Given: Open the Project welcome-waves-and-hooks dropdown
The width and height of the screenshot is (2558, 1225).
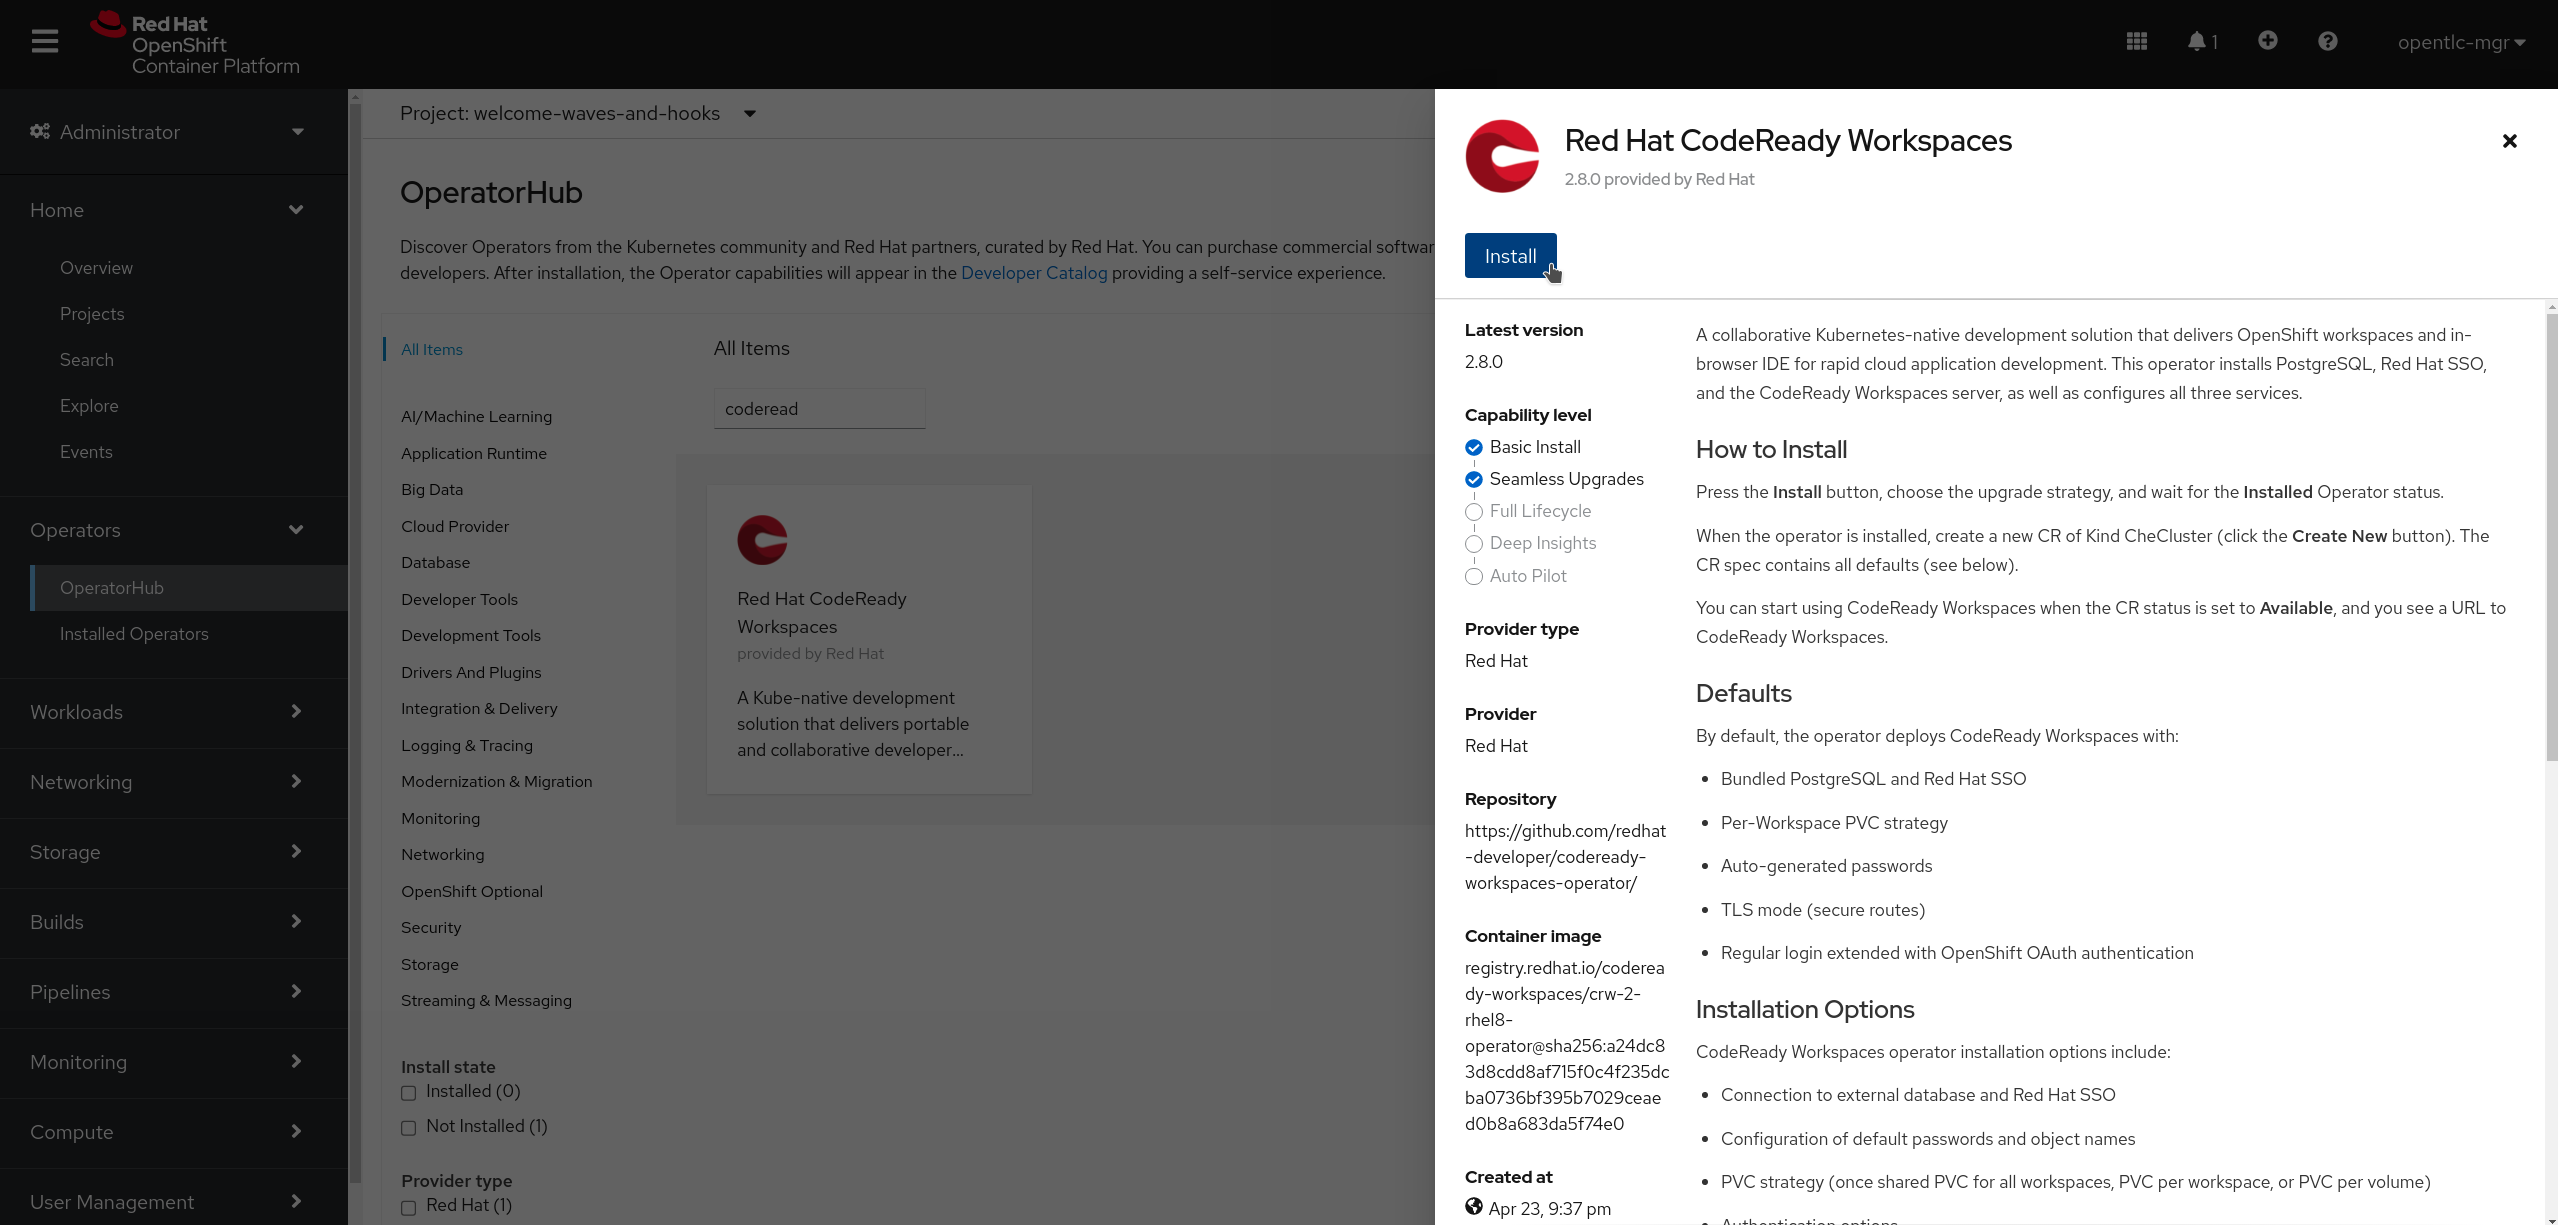Looking at the screenshot, I should [x=749, y=113].
